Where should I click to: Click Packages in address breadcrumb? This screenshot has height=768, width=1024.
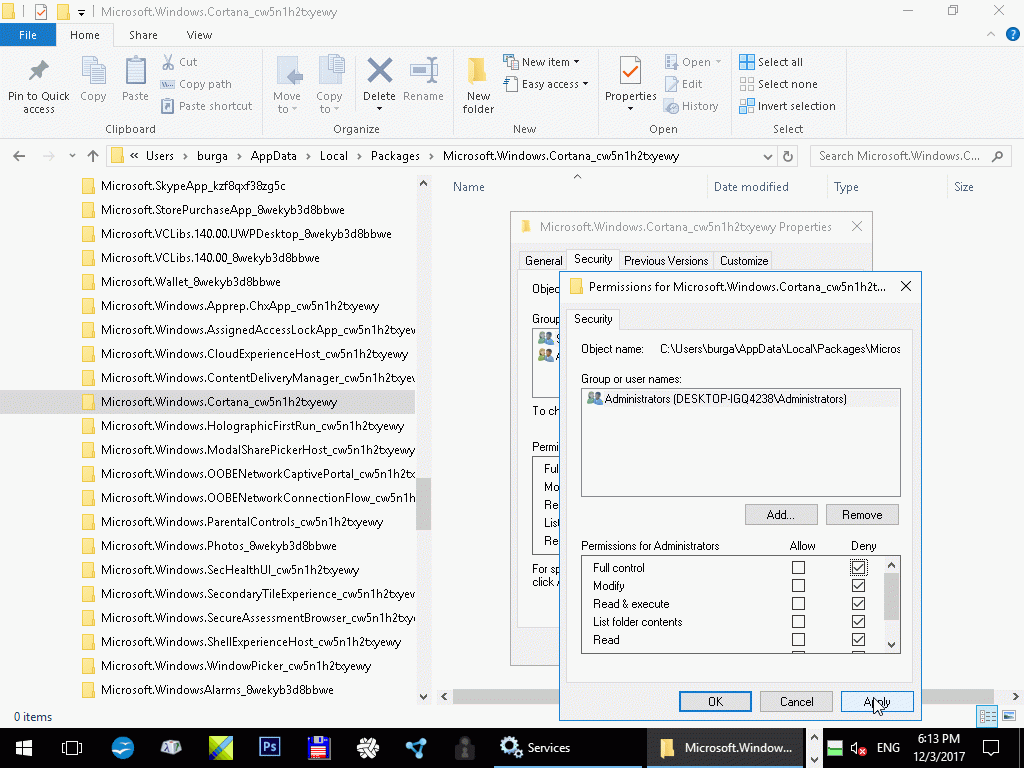(395, 156)
